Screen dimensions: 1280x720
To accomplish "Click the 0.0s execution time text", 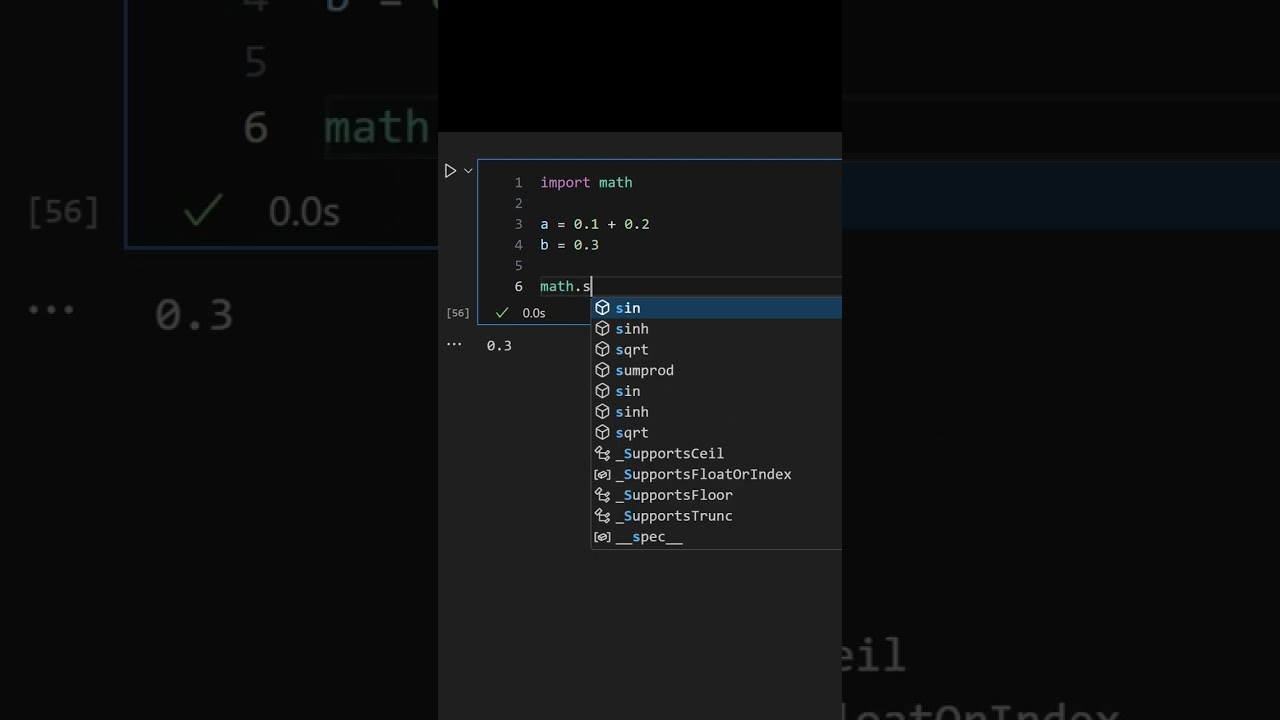I will (x=534, y=313).
